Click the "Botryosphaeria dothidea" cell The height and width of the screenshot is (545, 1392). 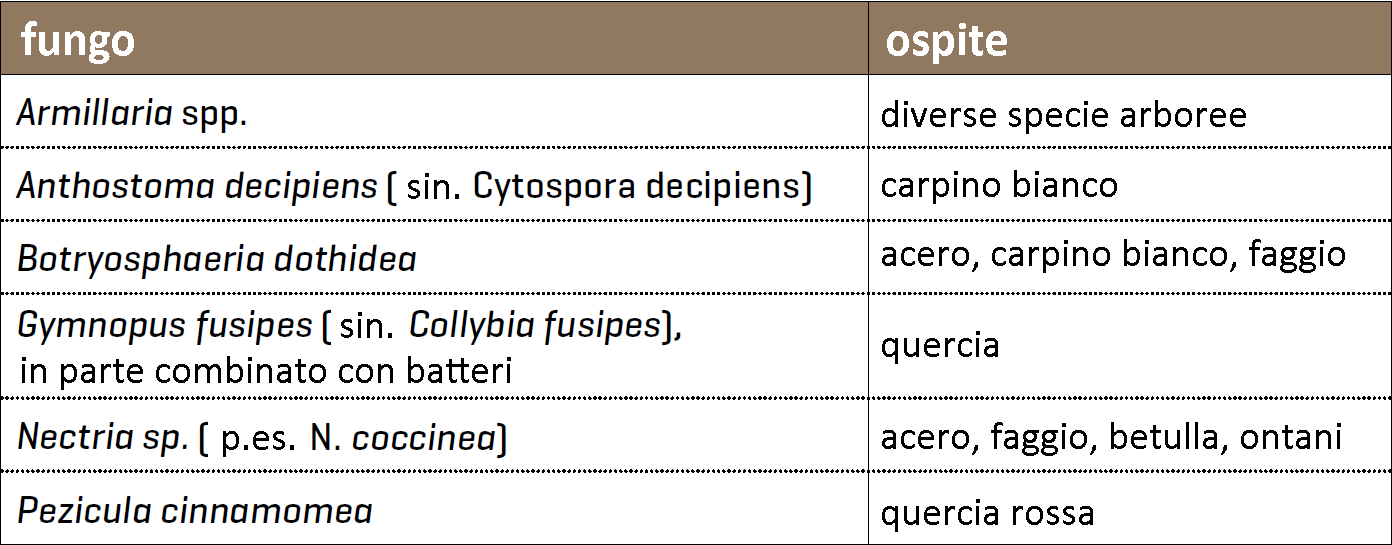click(217, 258)
